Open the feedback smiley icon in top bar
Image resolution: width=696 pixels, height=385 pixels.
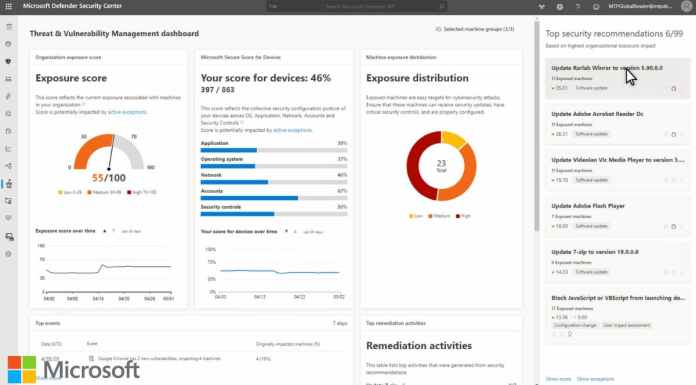596,7
